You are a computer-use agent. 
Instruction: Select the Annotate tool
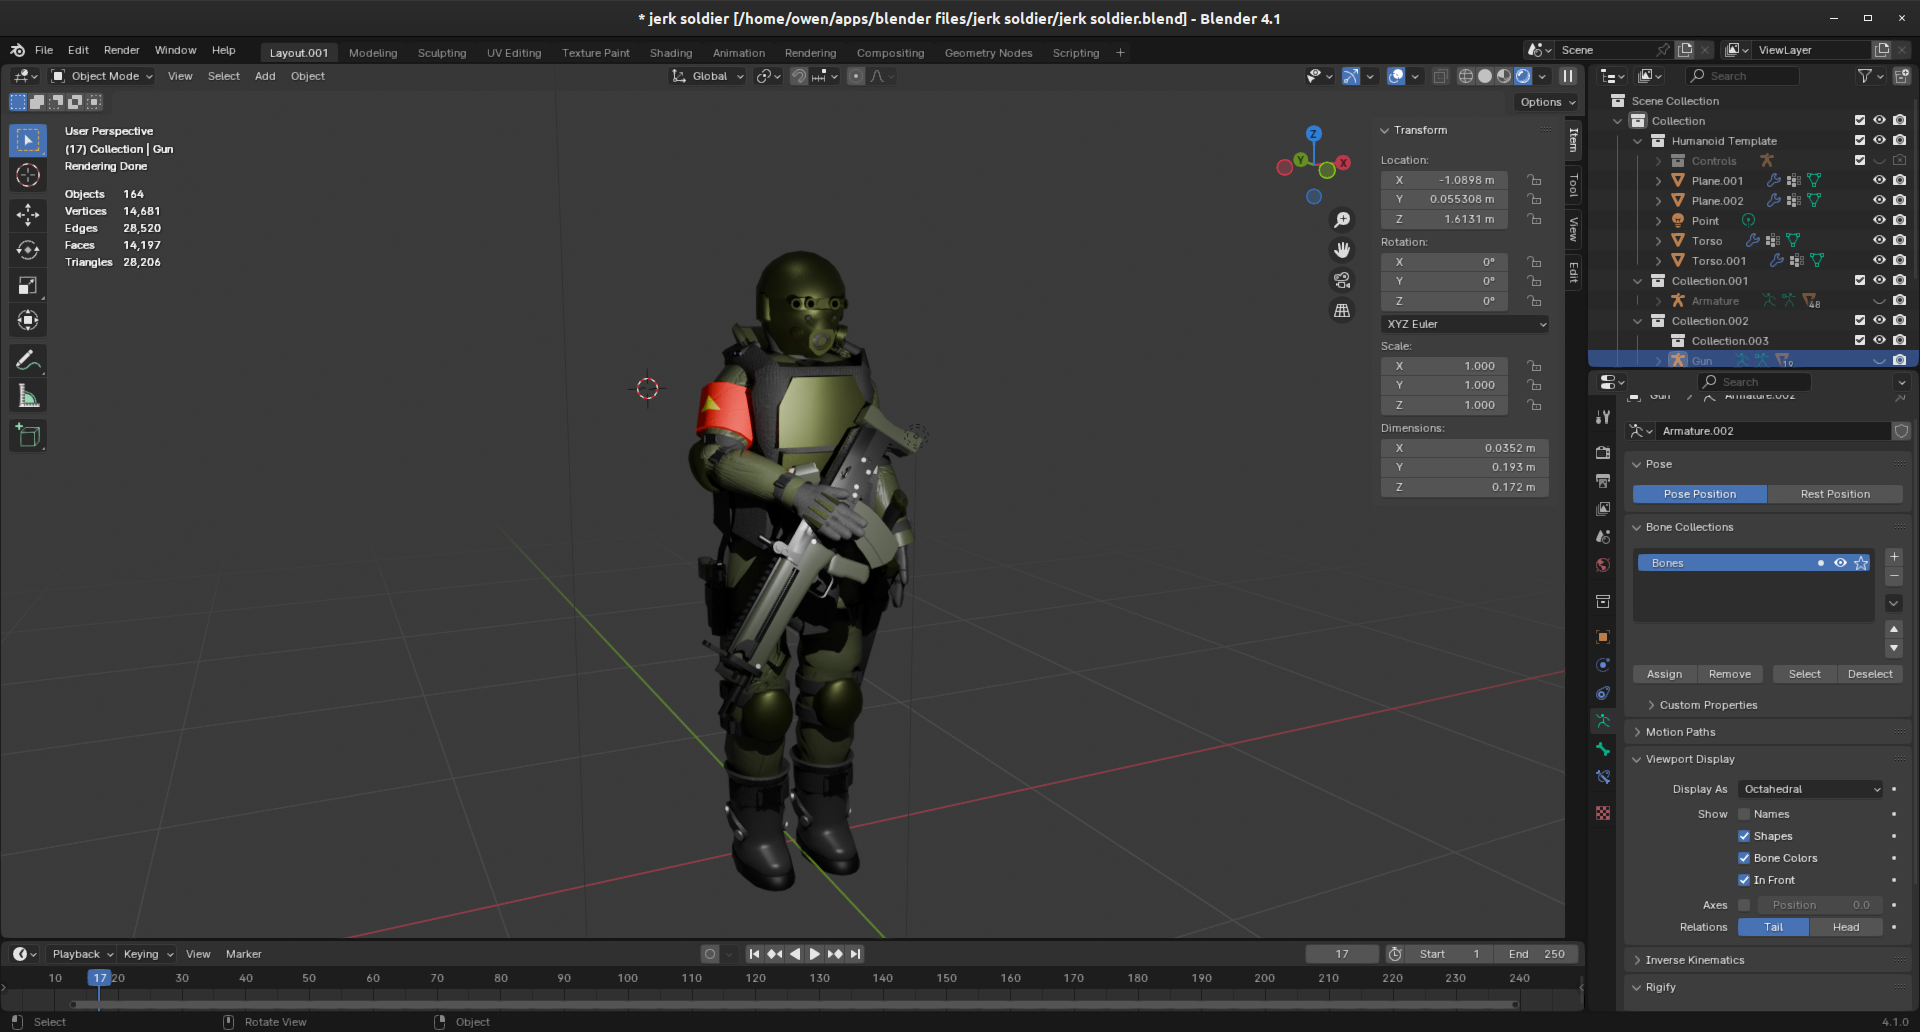28,360
